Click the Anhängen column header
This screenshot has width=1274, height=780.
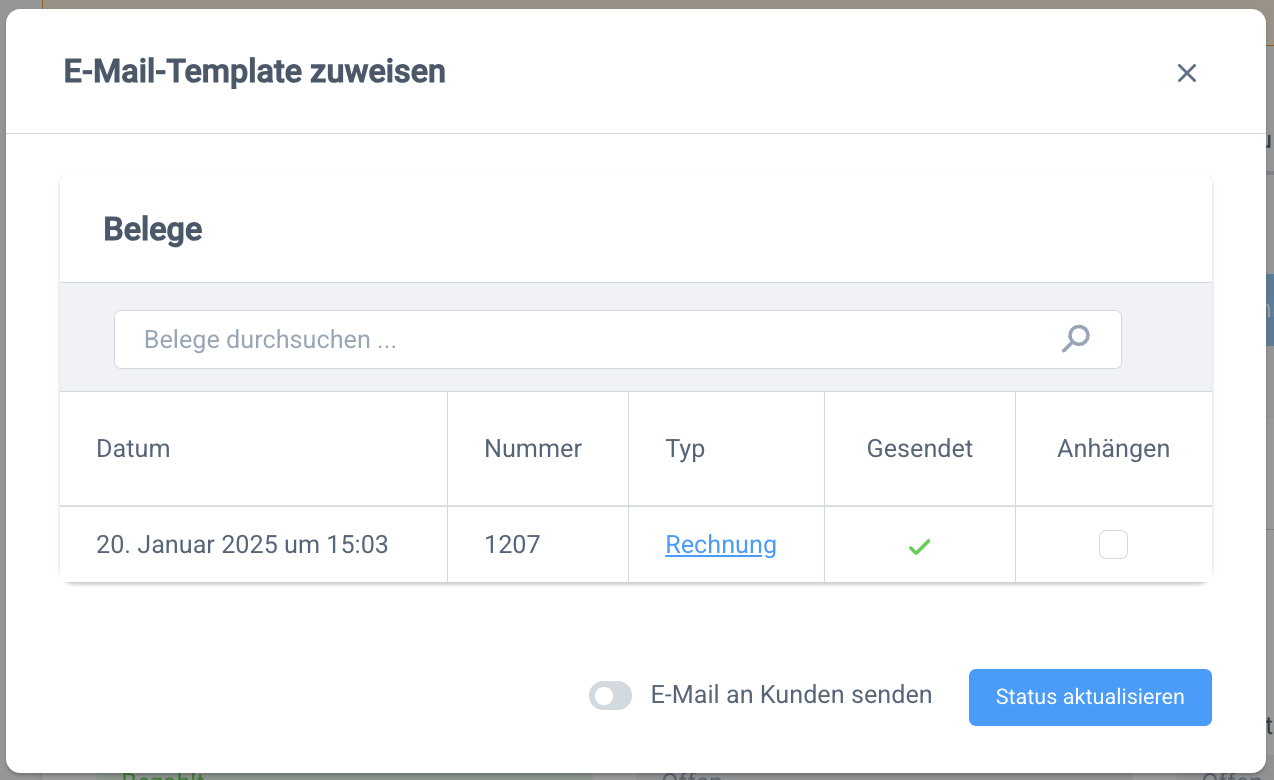point(1113,448)
